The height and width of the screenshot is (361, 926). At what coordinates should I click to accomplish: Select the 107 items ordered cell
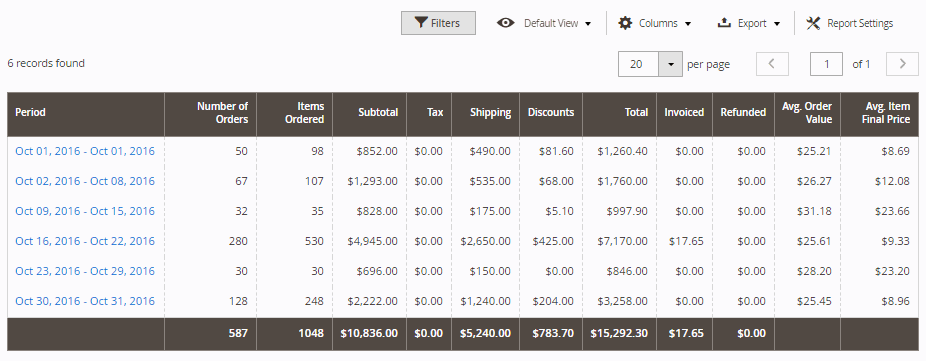tap(294, 181)
